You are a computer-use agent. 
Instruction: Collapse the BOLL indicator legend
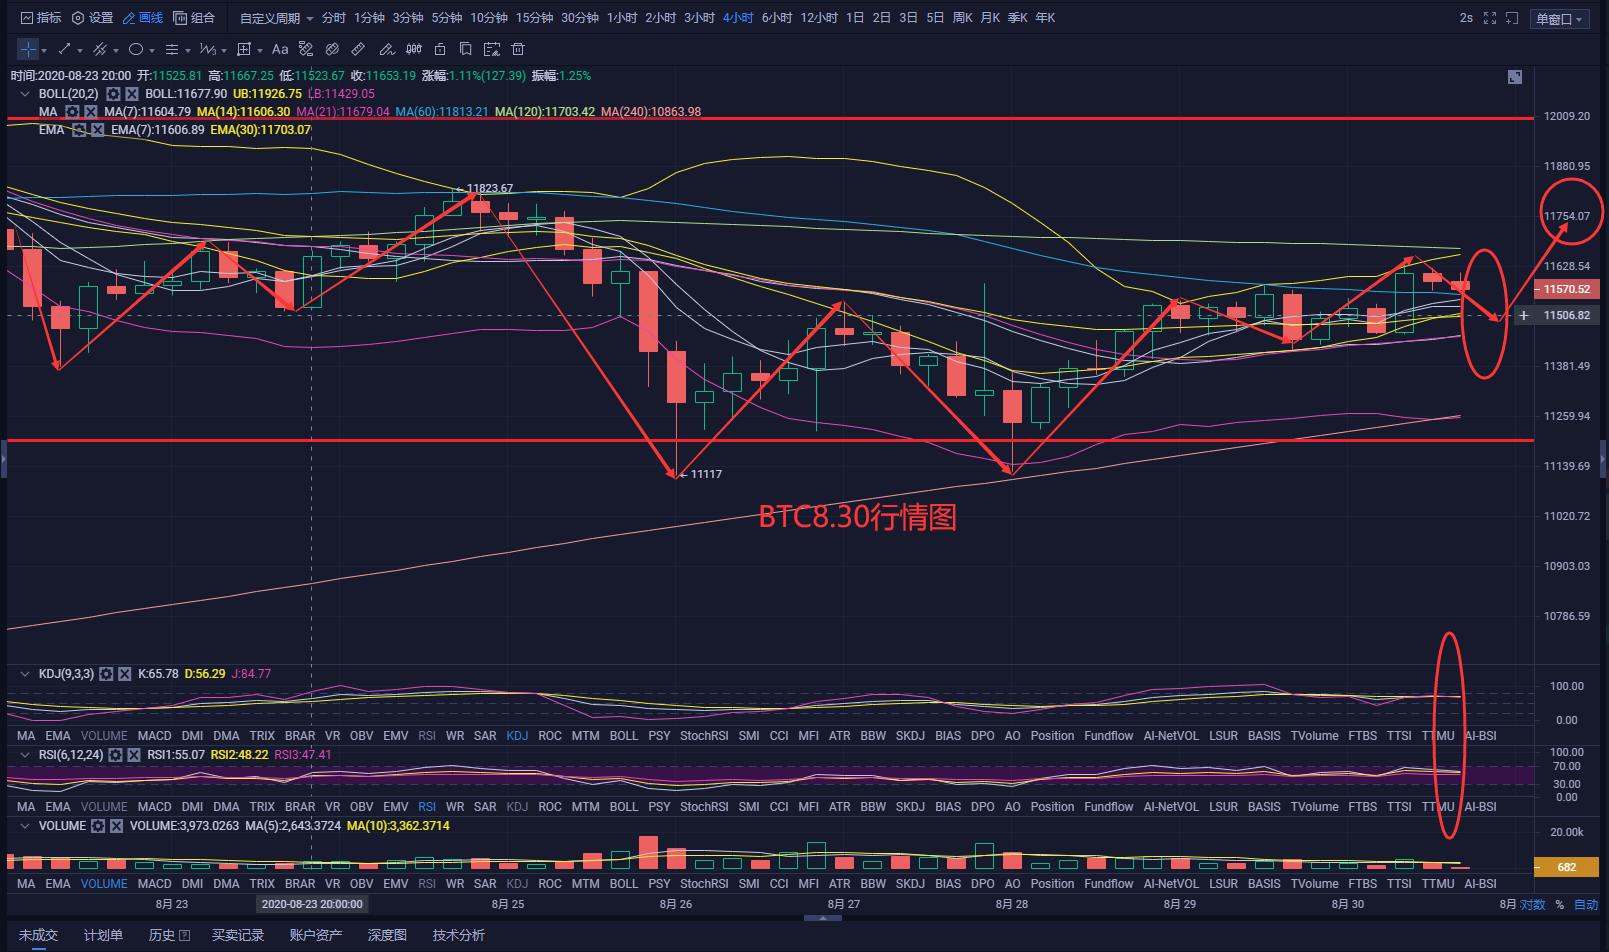pos(26,94)
